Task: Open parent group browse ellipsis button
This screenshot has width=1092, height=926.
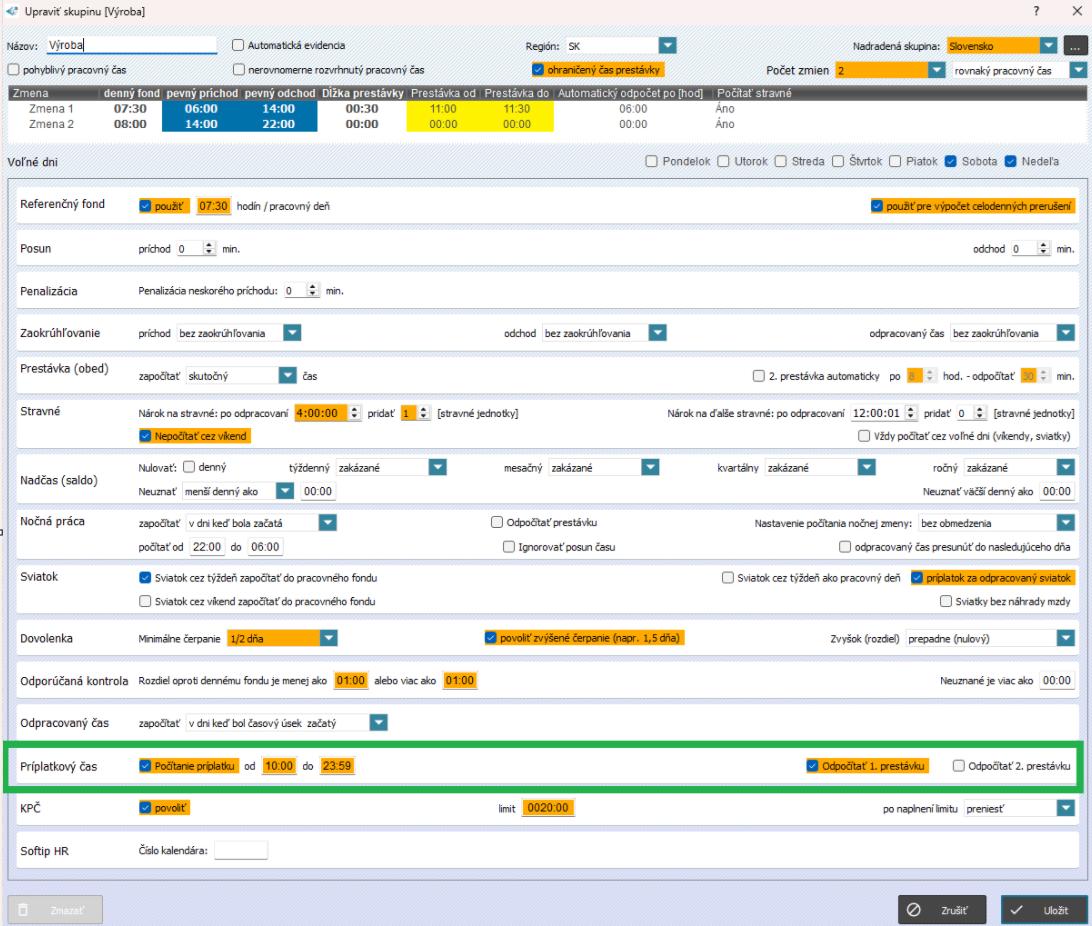Action: point(1075,46)
